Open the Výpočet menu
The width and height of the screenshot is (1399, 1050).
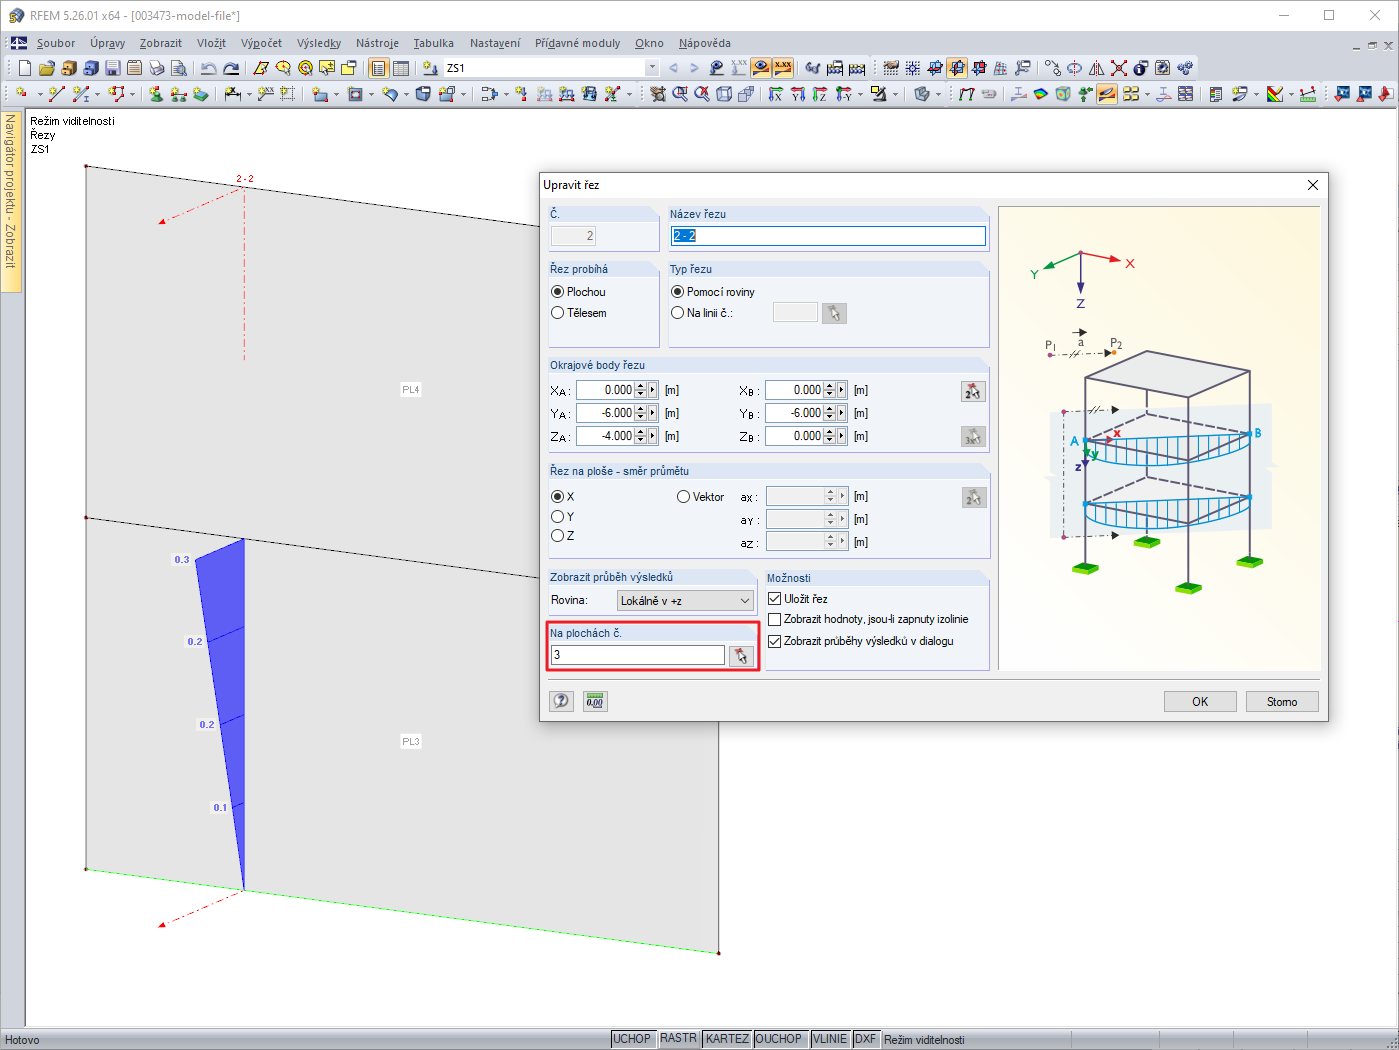click(261, 43)
